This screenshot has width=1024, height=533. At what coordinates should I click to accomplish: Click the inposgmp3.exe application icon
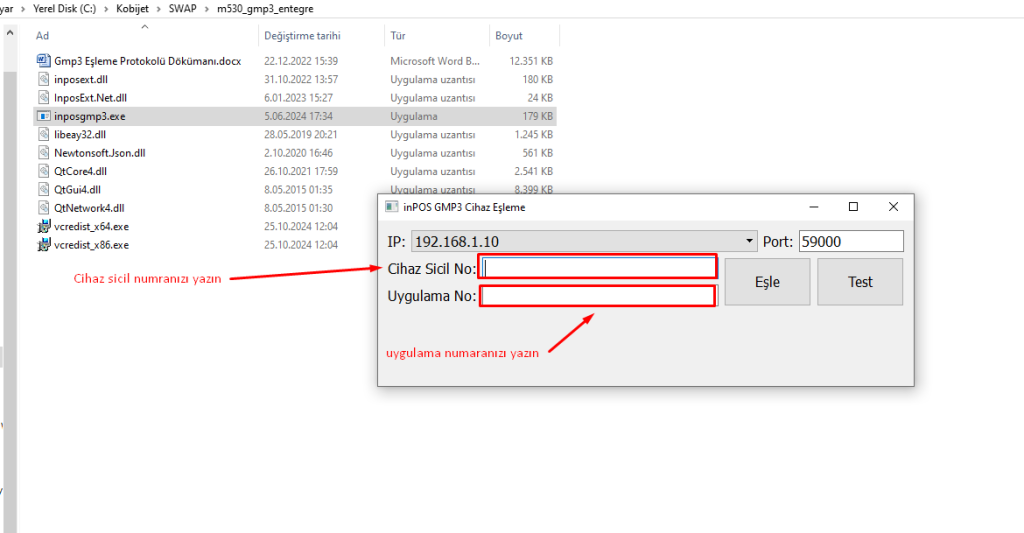44,116
